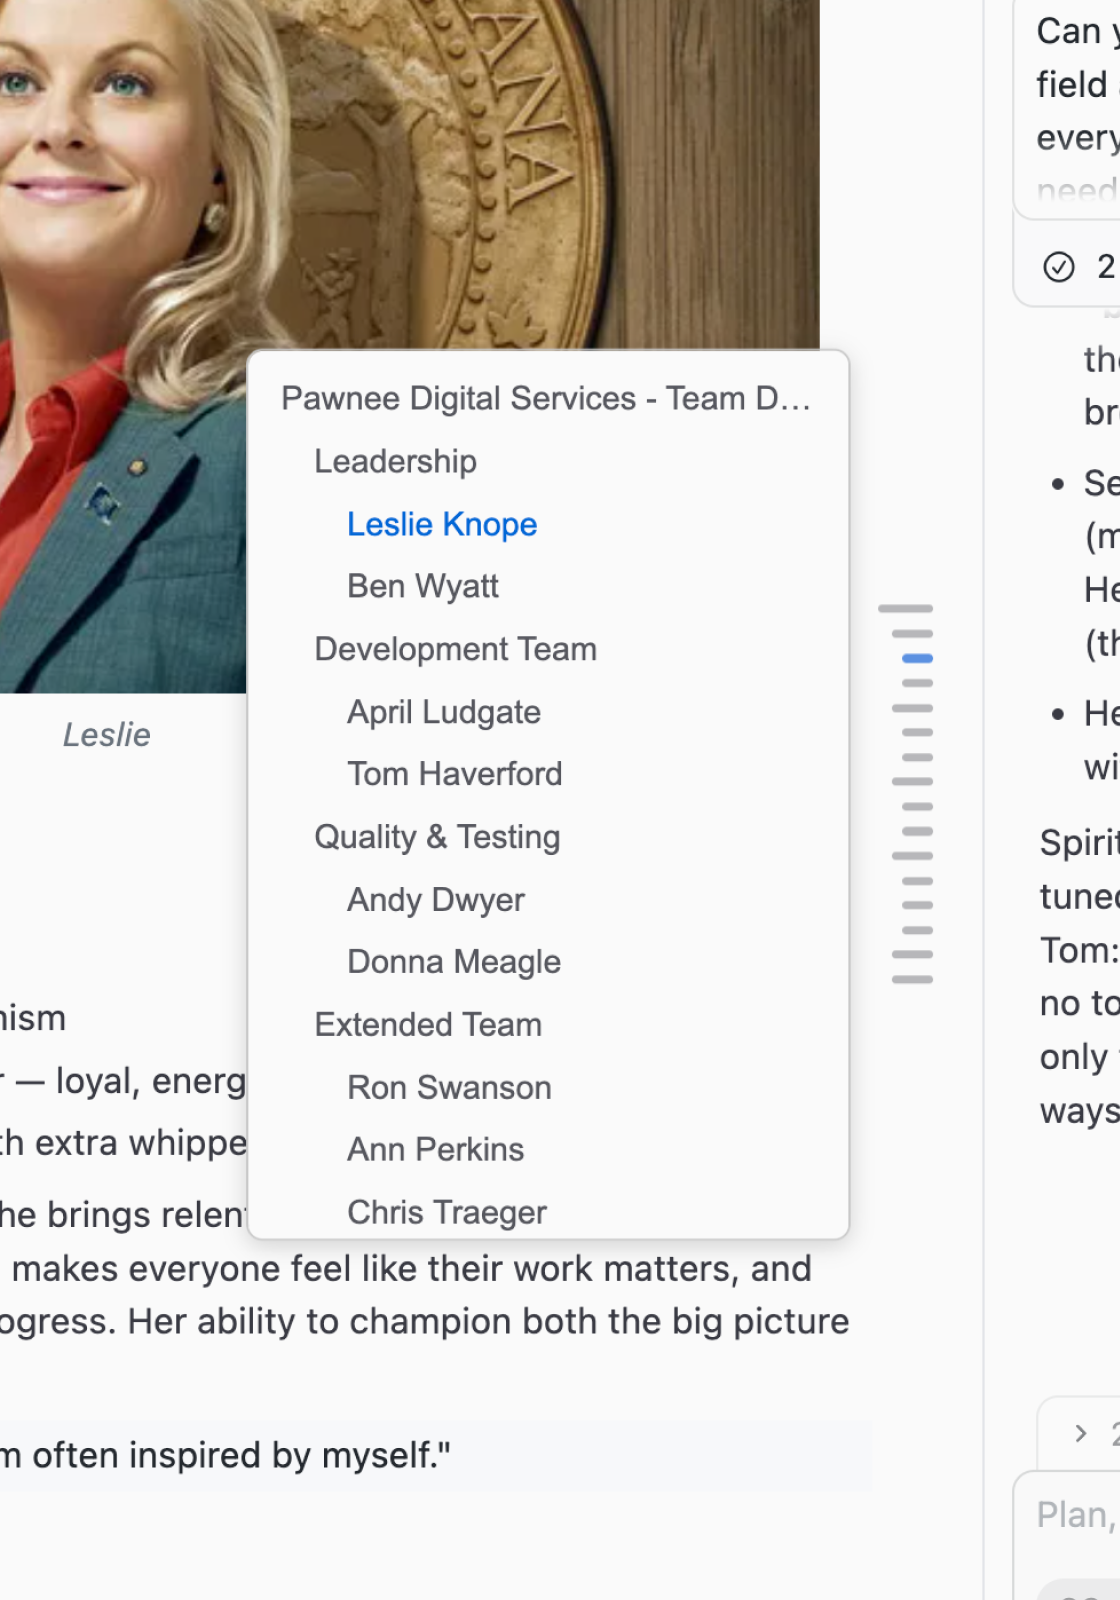Open Leslie Knope in the outline

(442, 524)
